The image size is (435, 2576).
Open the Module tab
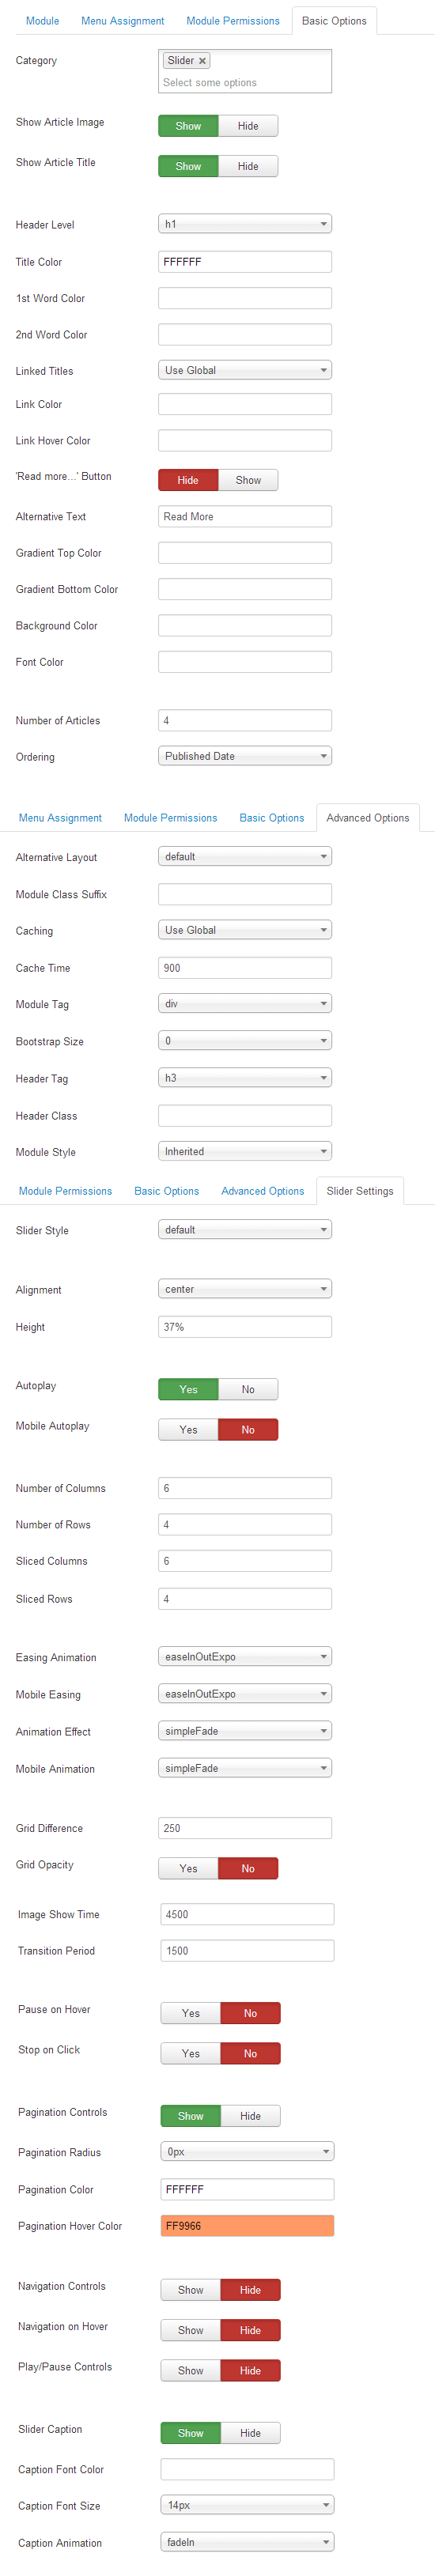[x=42, y=21]
